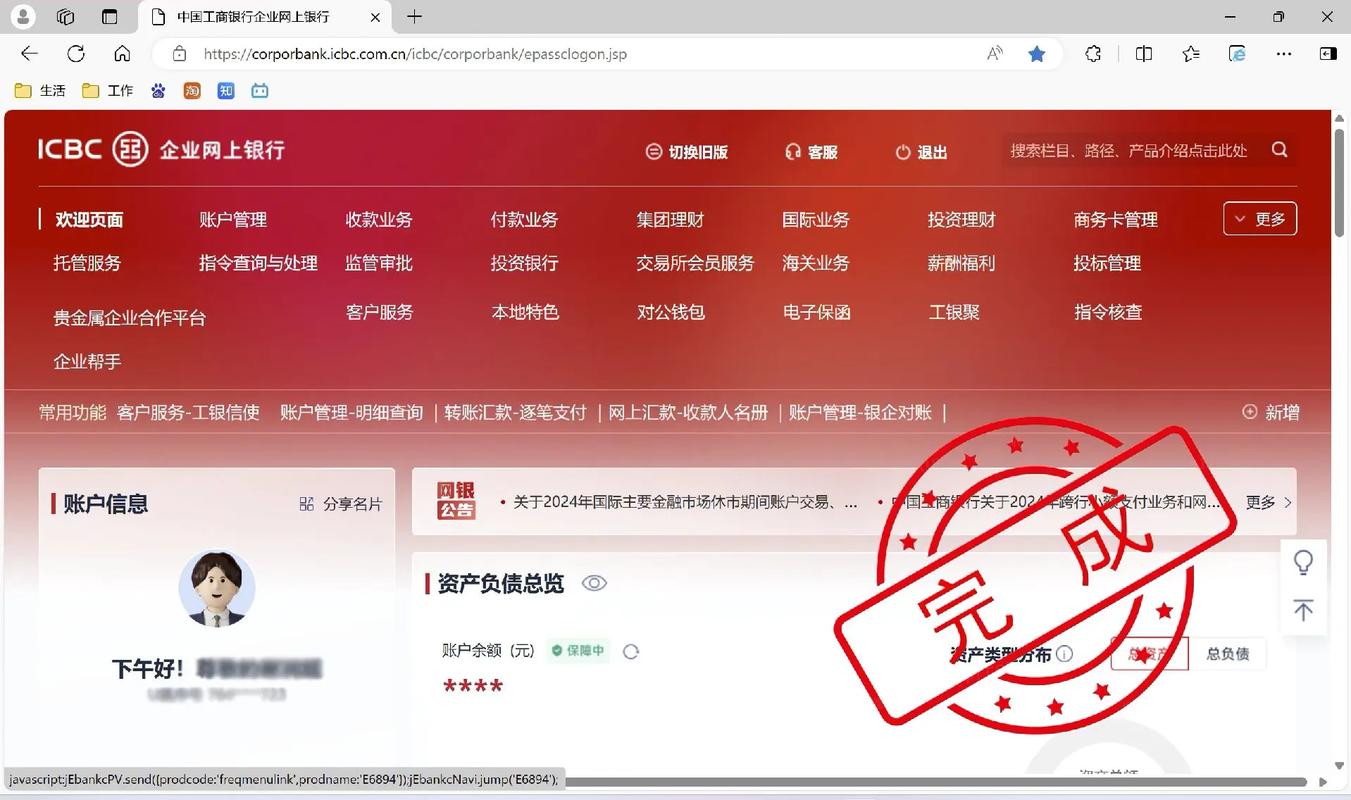Activate the read aloud icon
Viewport: 1351px width, 800px height.
point(995,54)
